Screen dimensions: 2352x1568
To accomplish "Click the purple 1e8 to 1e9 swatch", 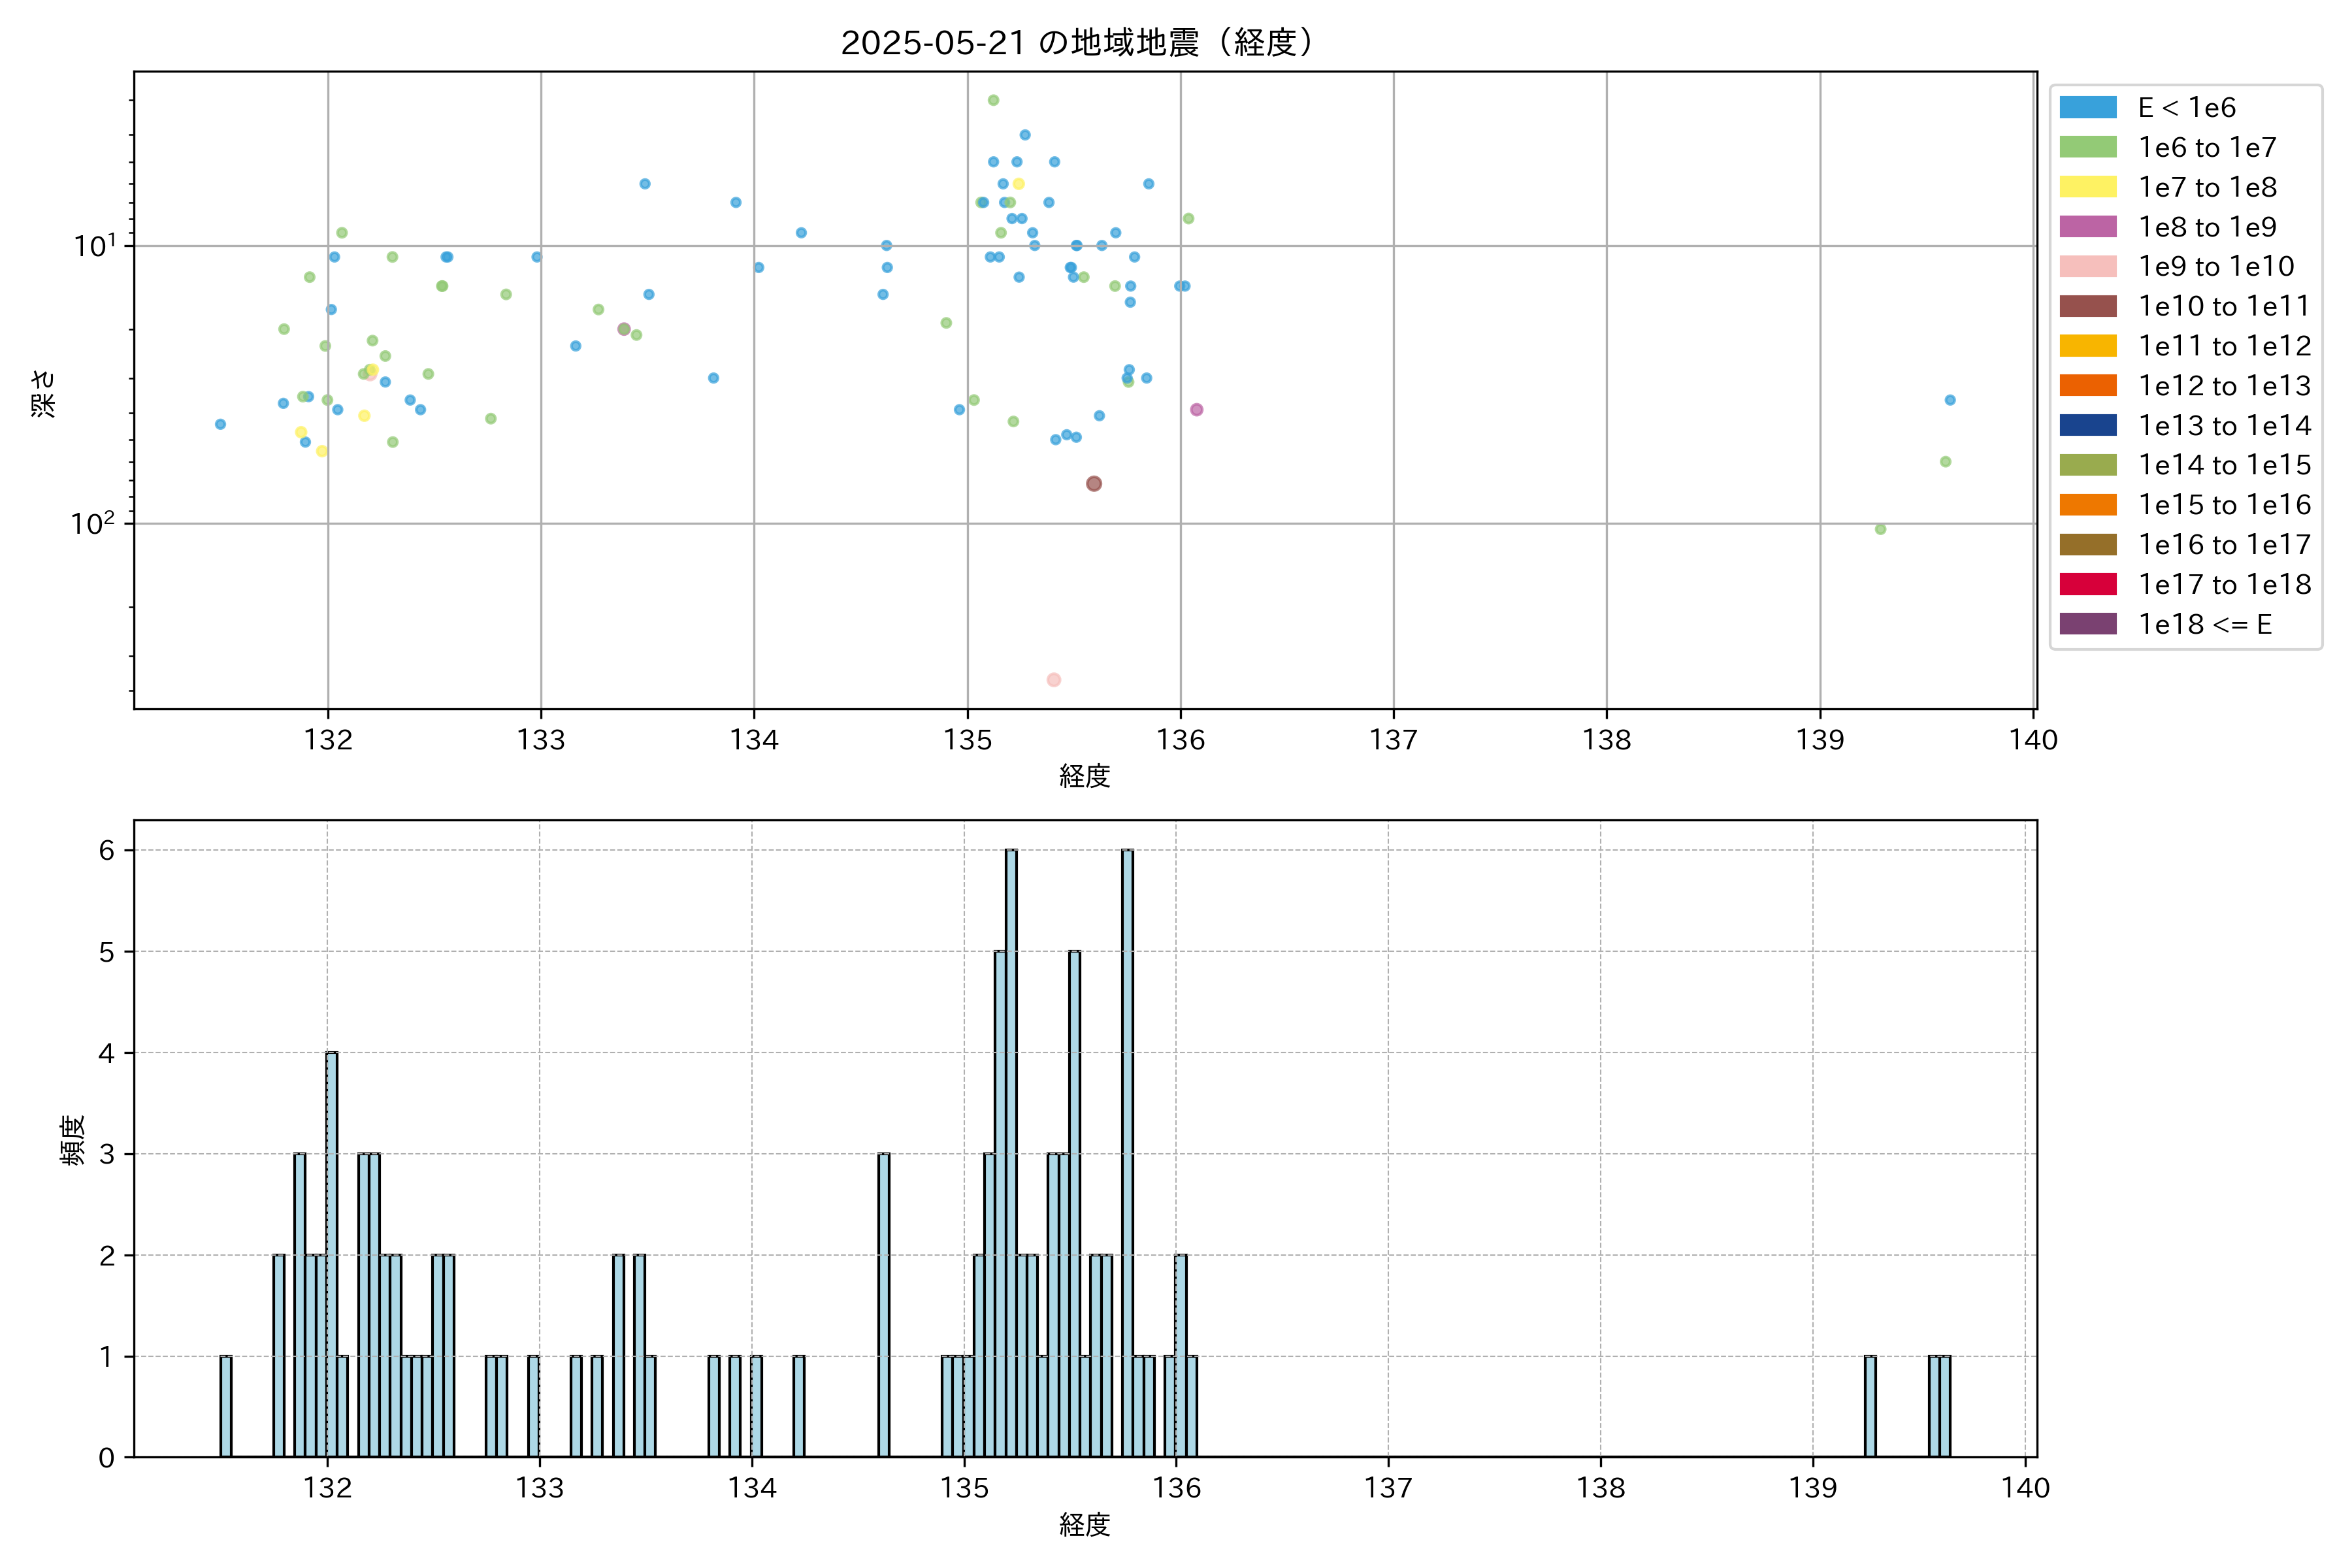I will [2087, 227].
